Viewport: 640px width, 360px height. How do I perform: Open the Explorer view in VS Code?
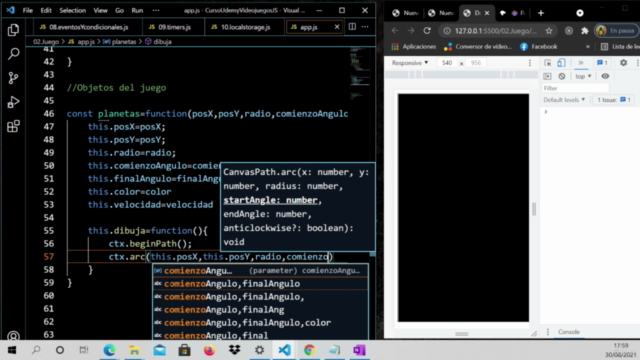(13, 30)
